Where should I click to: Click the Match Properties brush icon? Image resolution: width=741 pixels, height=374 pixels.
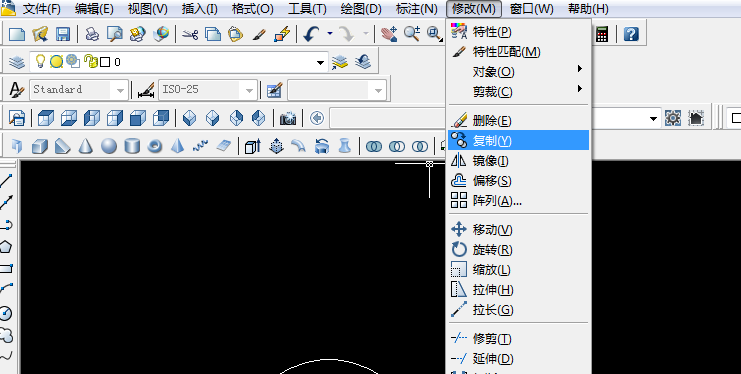(259, 34)
